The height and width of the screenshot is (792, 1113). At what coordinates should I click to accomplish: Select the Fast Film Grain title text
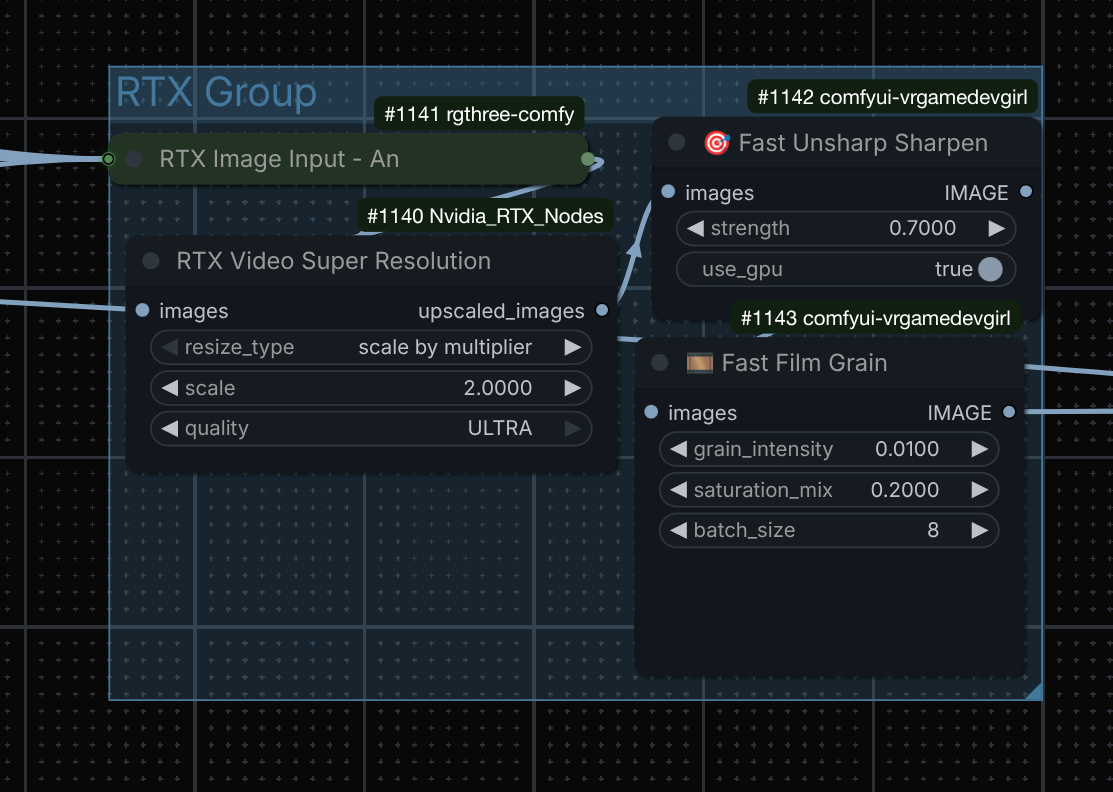(x=804, y=363)
